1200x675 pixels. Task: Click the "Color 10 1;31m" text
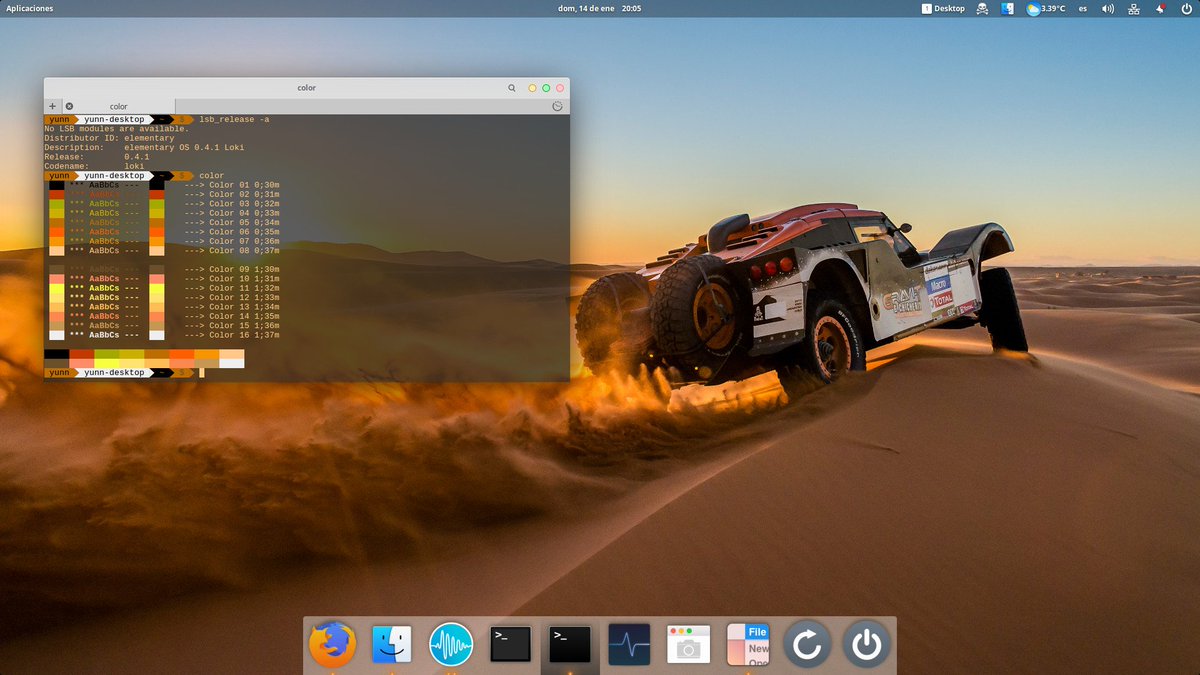[x=244, y=279]
